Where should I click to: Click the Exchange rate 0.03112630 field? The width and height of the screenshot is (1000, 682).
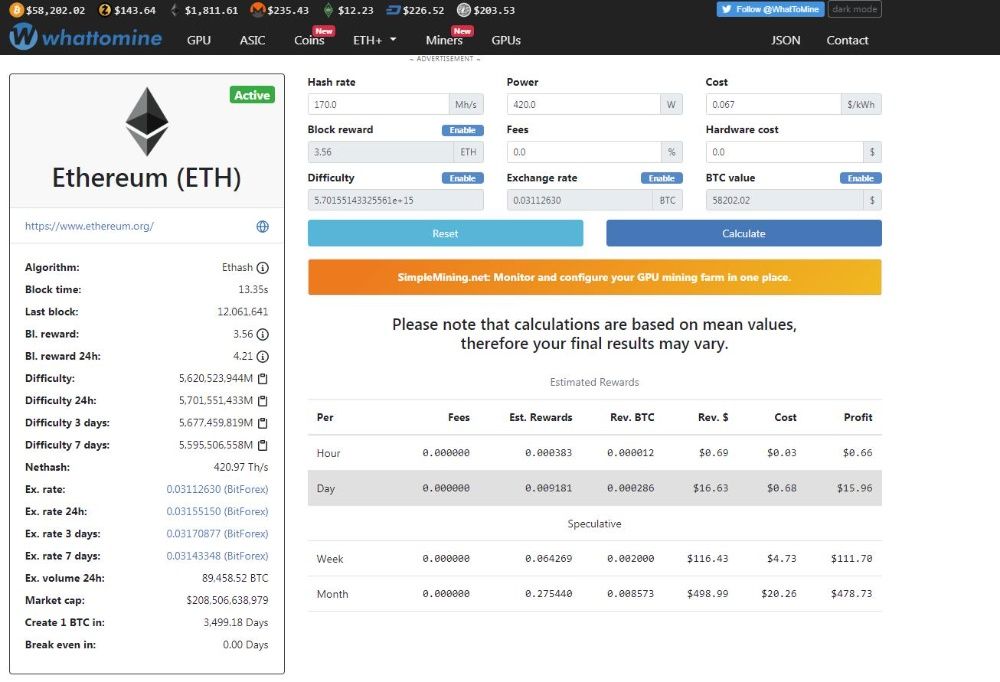[x=580, y=200]
